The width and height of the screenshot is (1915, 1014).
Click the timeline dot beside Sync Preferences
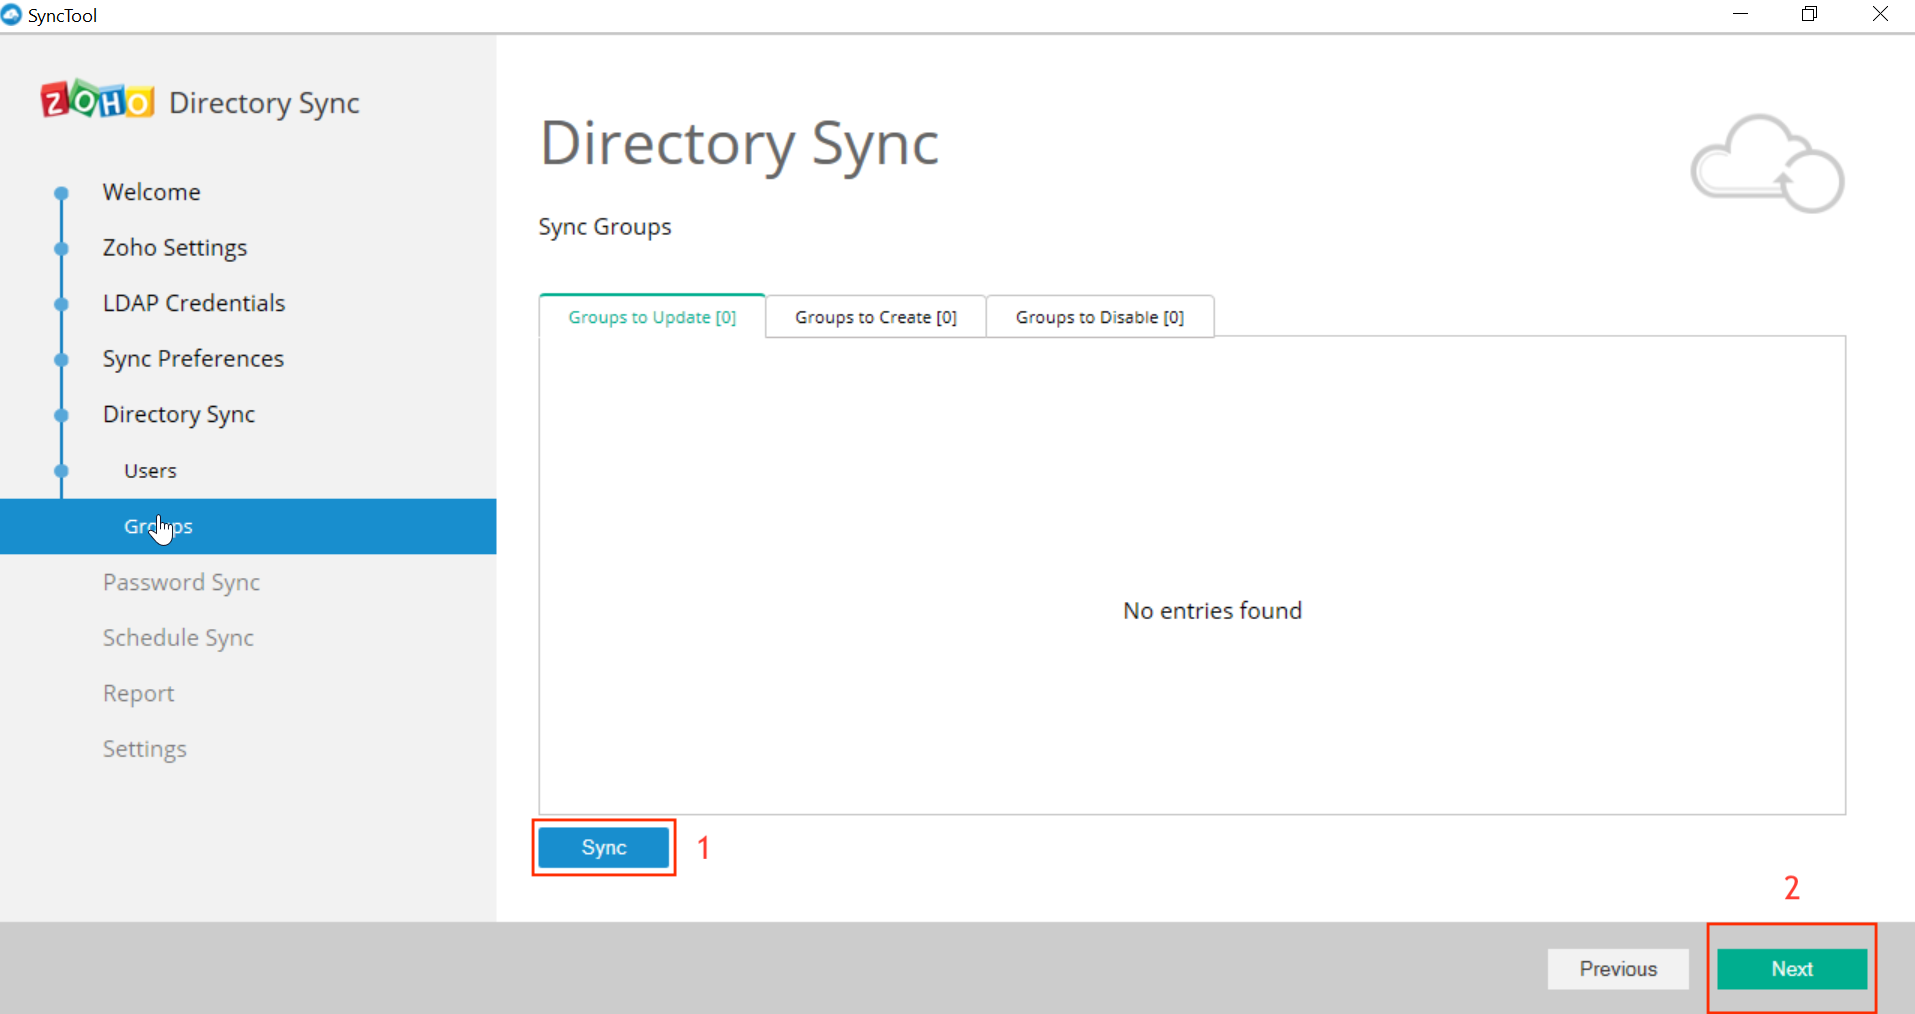tap(61, 359)
